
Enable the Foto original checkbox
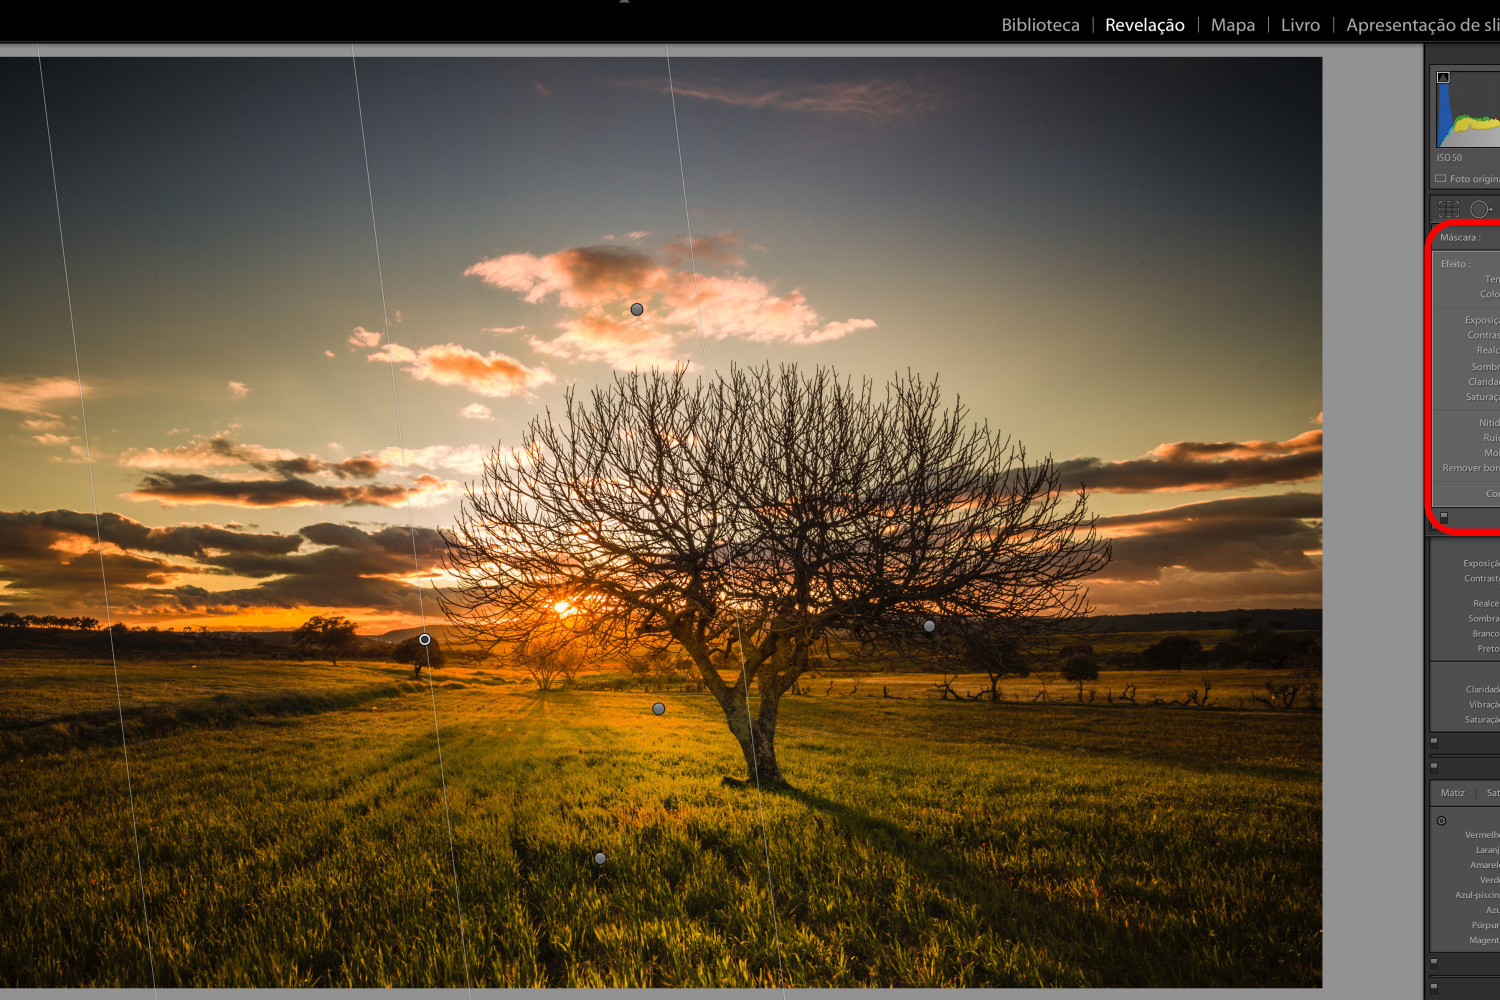click(1441, 179)
